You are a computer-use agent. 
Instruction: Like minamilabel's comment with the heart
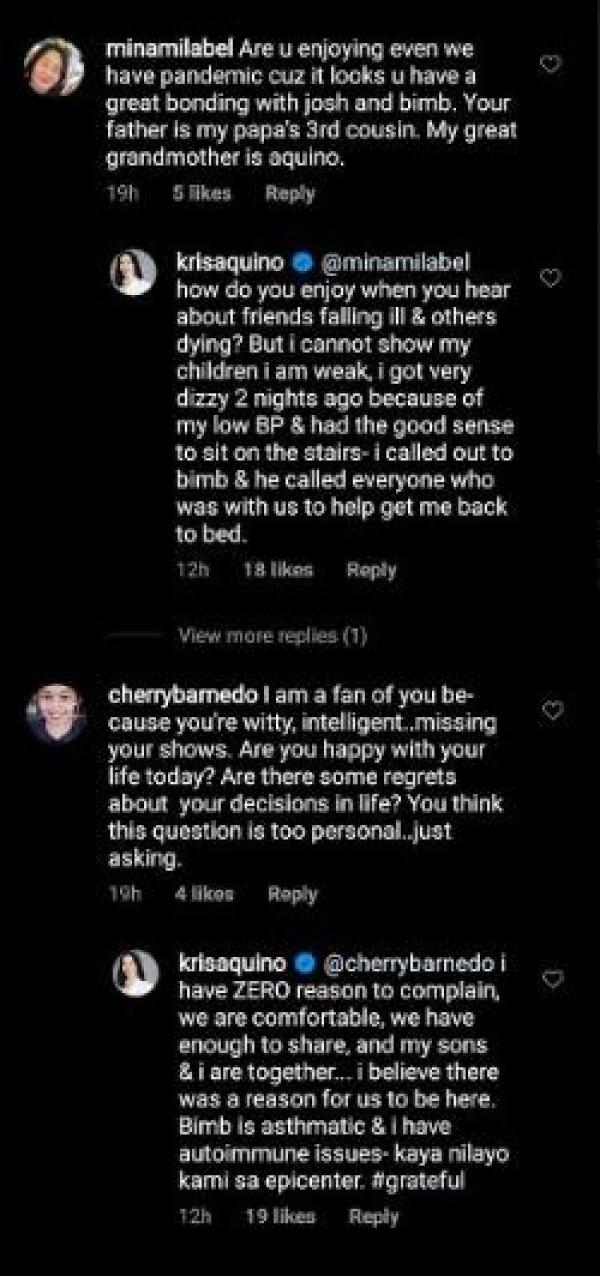coord(550,64)
